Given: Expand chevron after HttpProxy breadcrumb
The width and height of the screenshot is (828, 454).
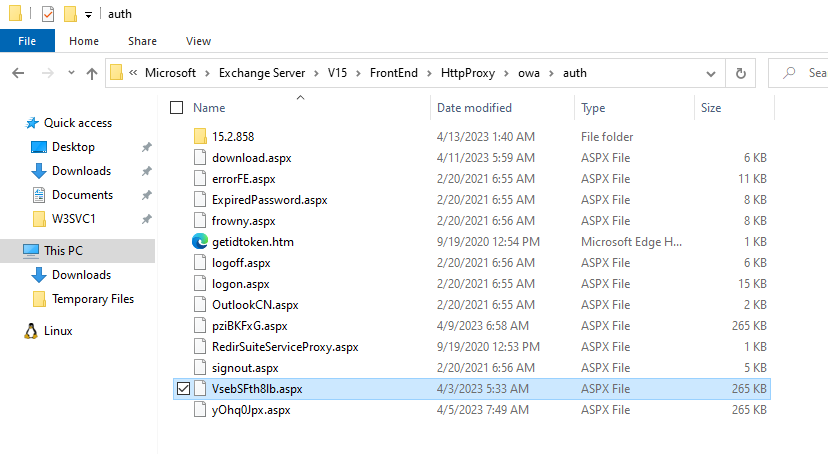Looking at the screenshot, I should tap(506, 73).
